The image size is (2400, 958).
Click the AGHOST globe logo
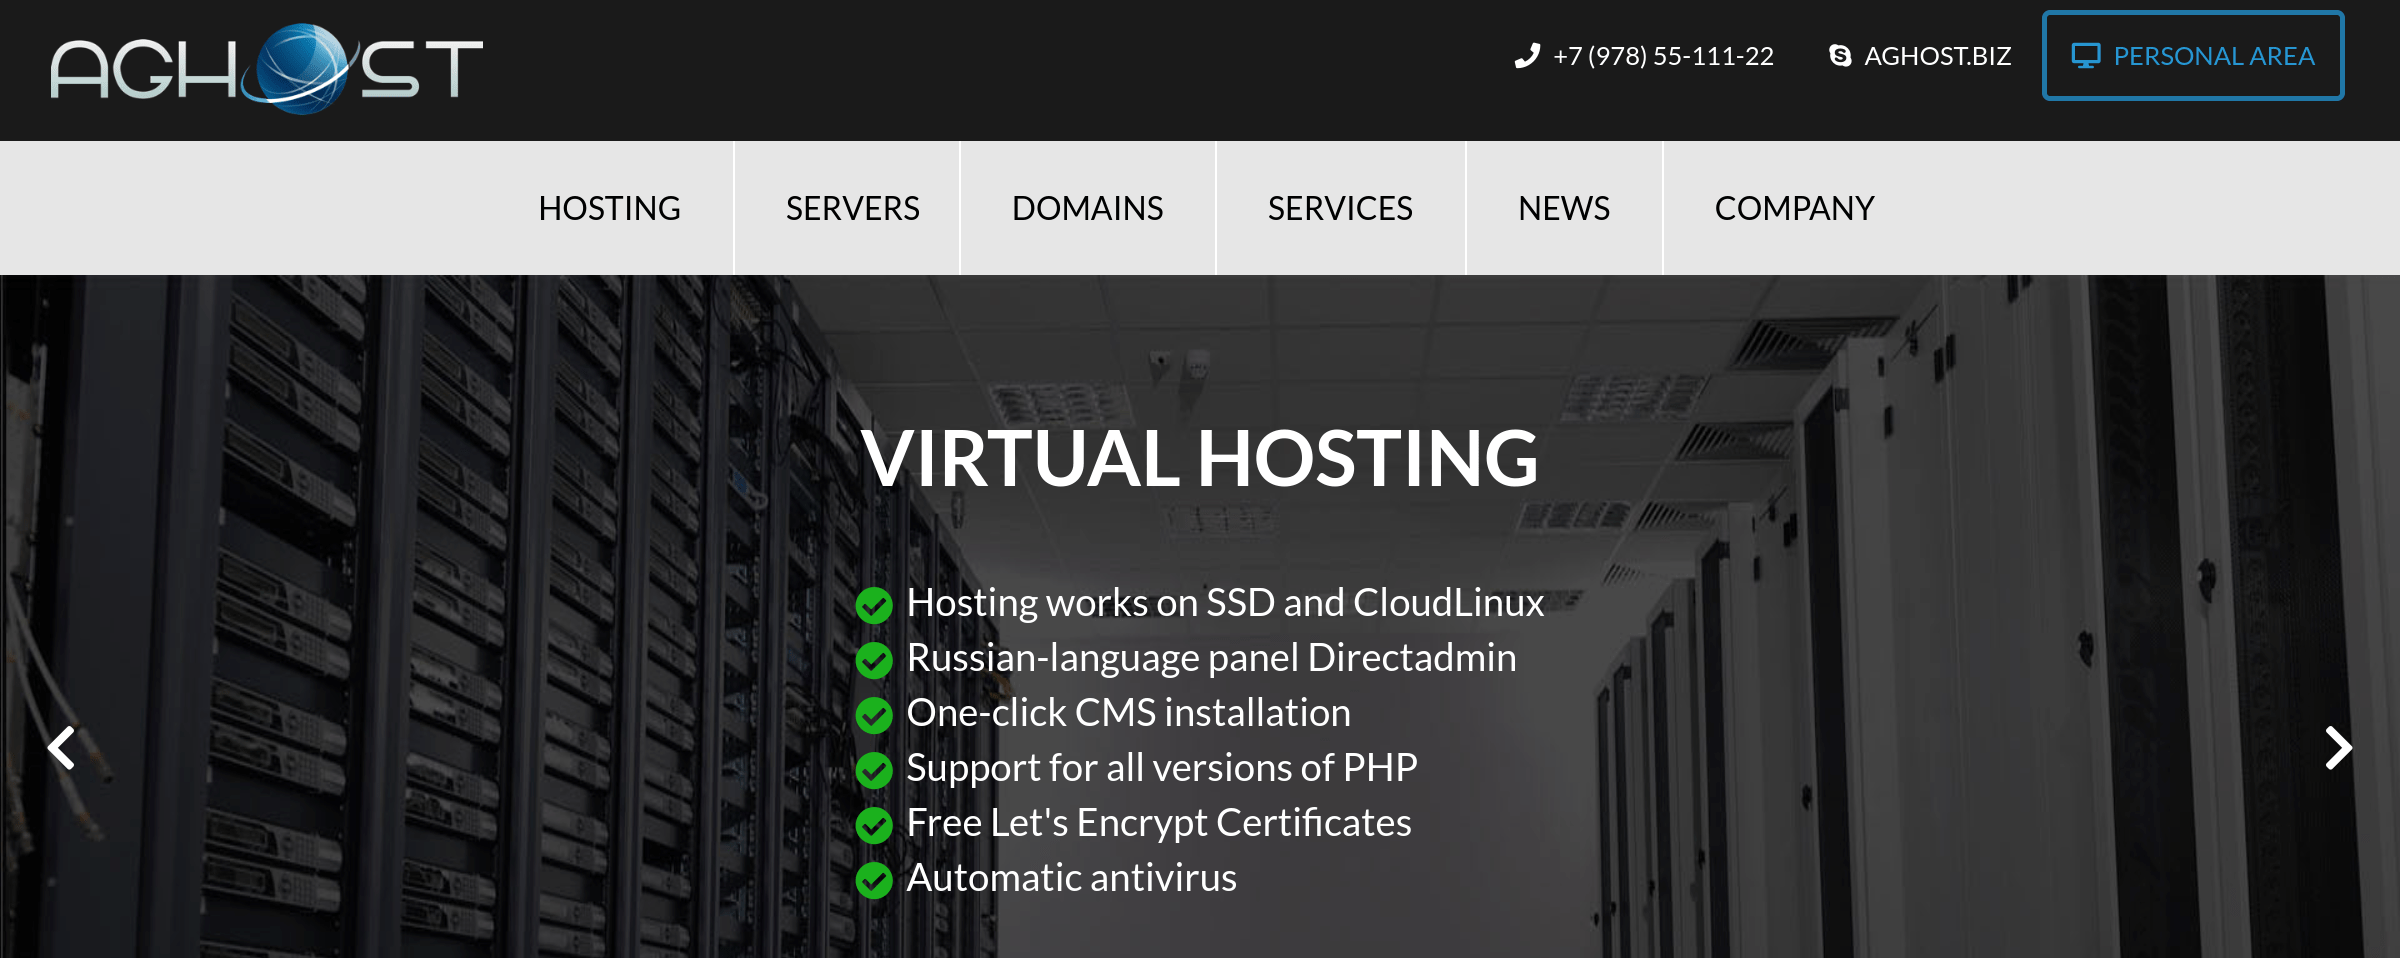[x=267, y=69]
